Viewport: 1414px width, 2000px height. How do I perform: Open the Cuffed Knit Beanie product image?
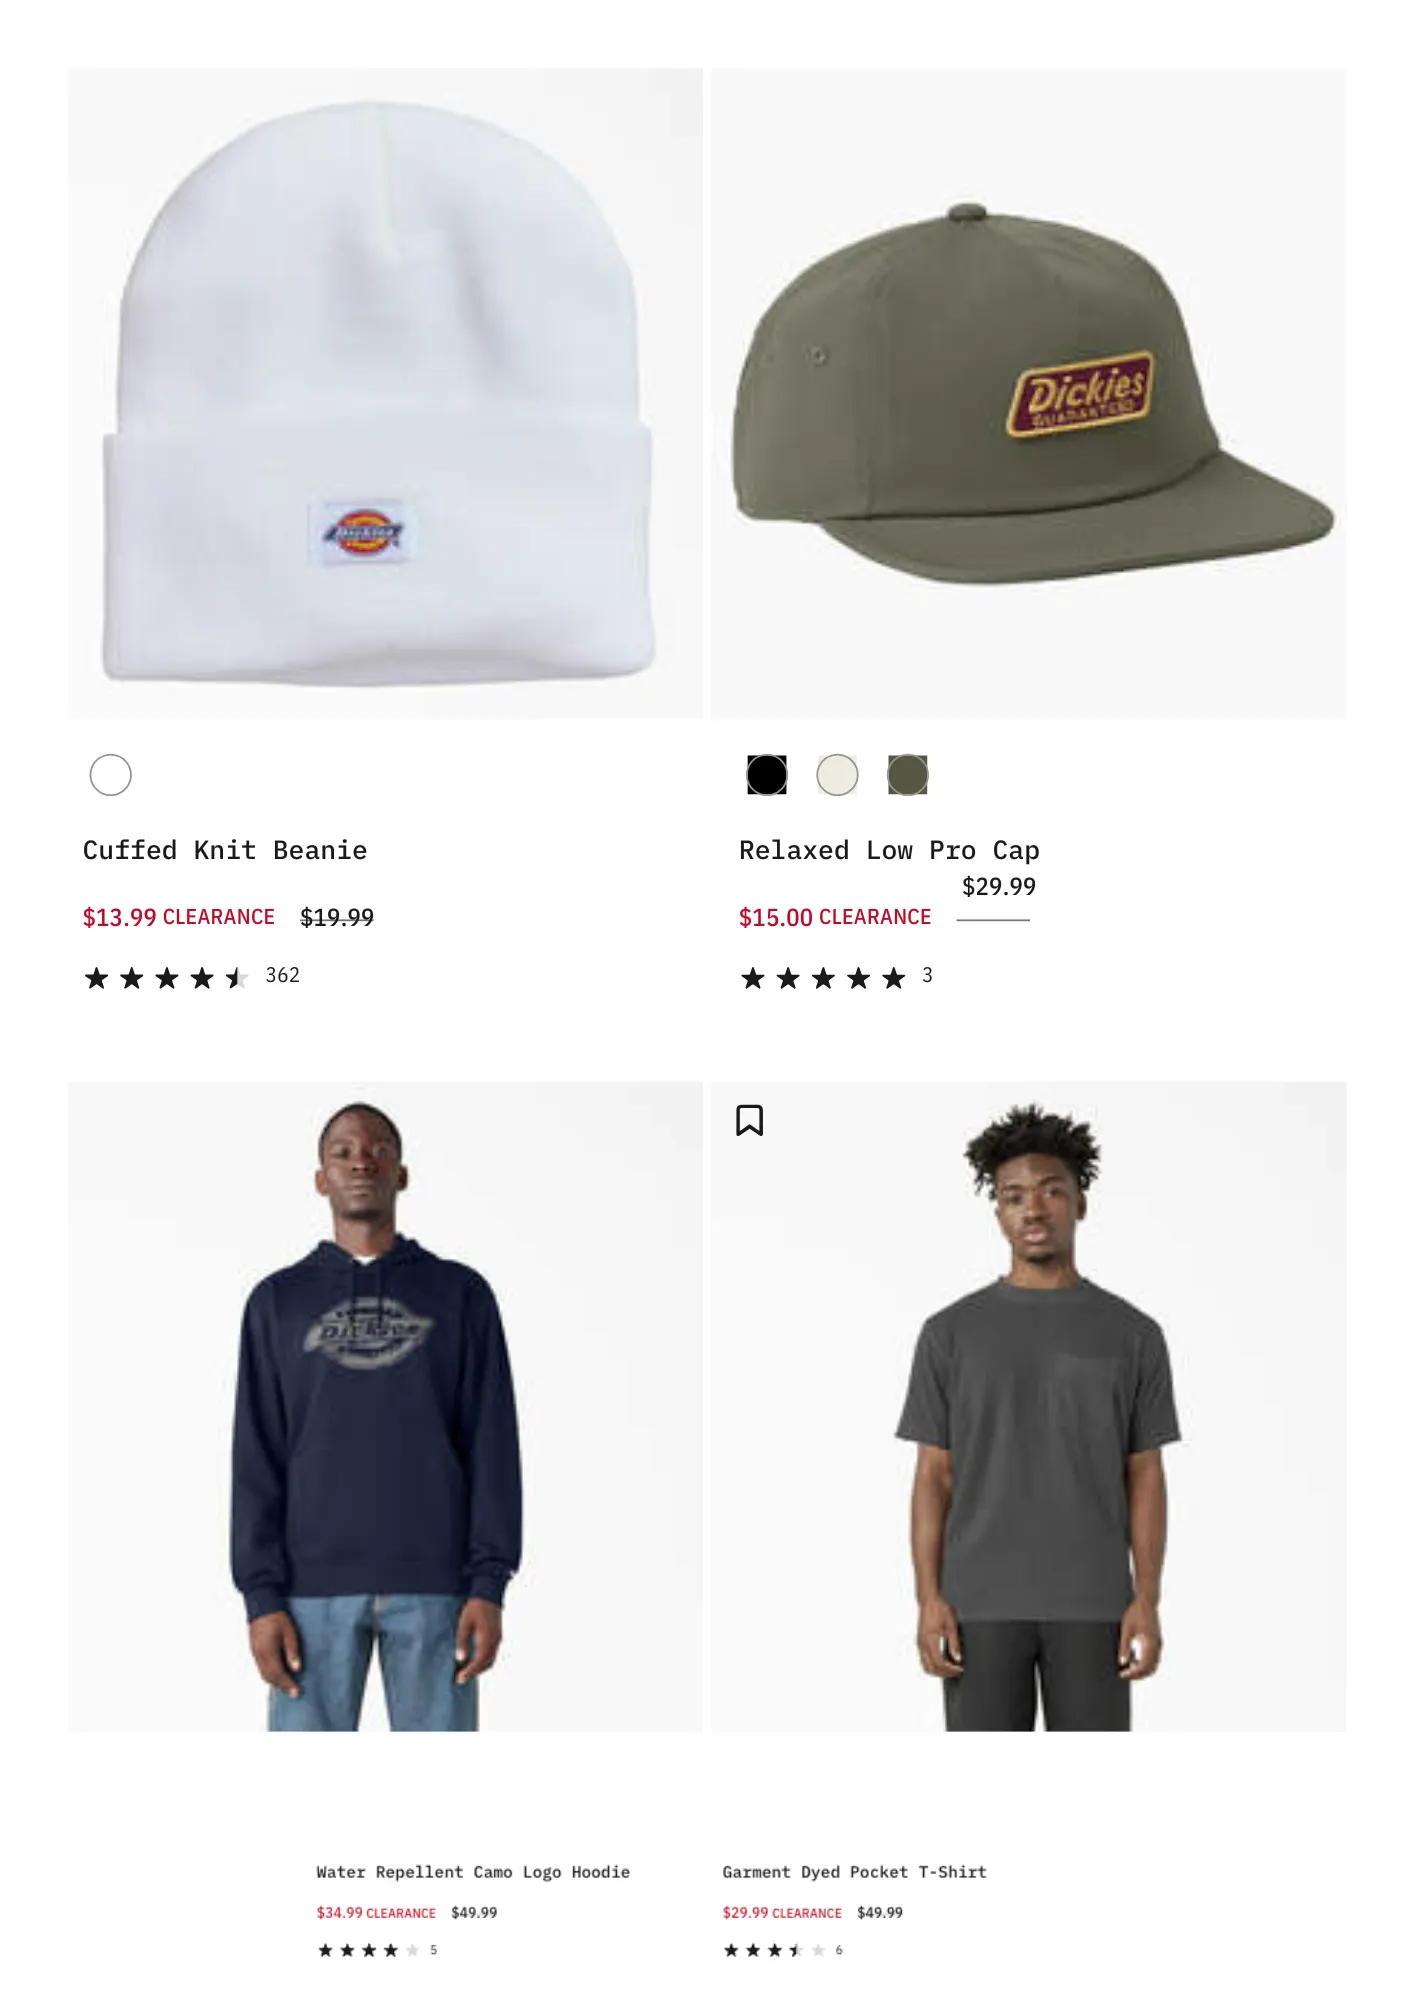point(385,393)
